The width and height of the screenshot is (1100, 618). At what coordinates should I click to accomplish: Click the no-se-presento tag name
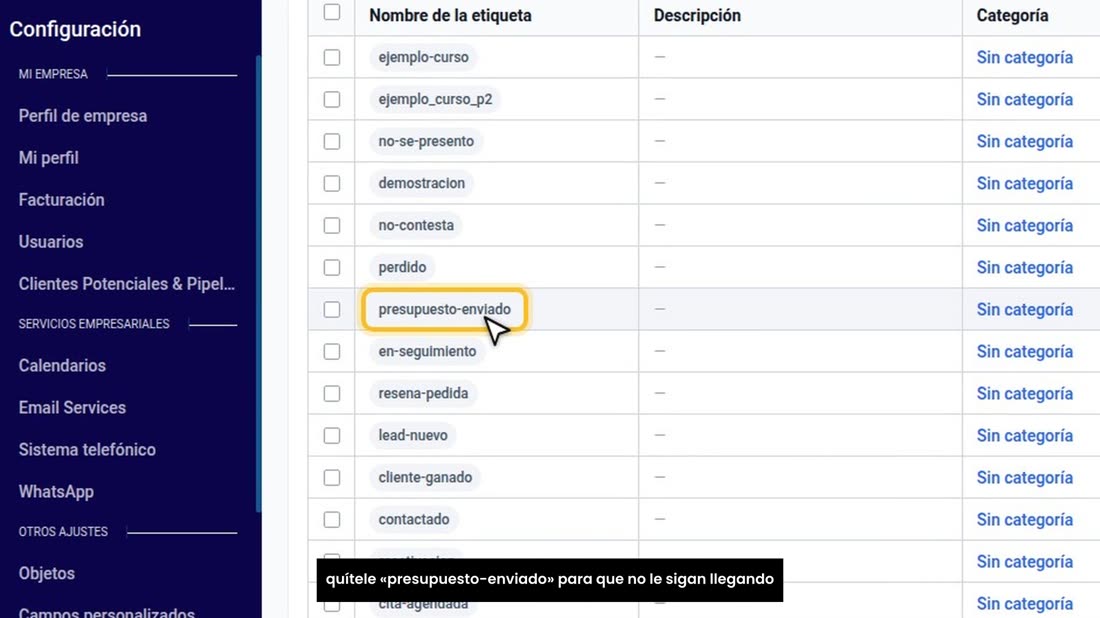point(427,142)
